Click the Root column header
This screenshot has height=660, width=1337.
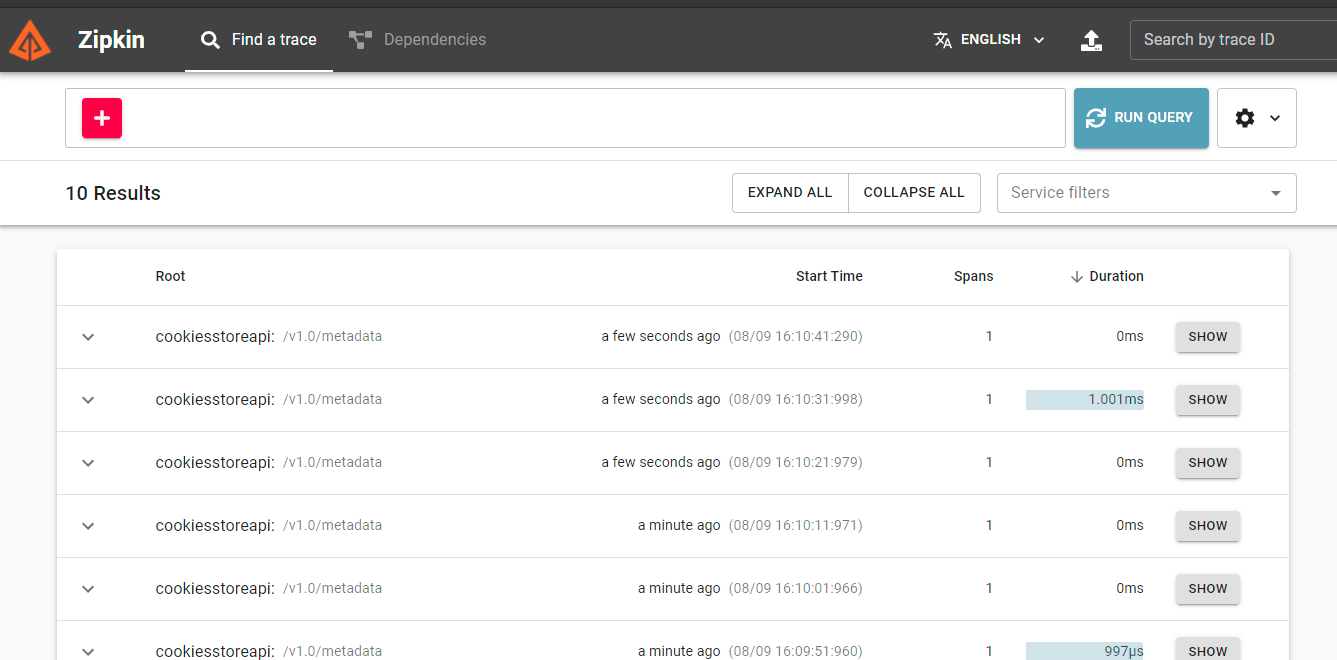pyautogui.click(x=171, y=277)
